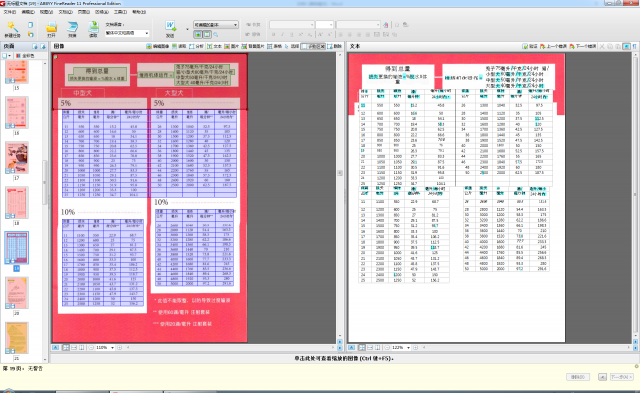Image resolution: width=640 pixels, height=393 pixels.
Task: Click the Open (打开) folder icon
Action: click(51, 27)
